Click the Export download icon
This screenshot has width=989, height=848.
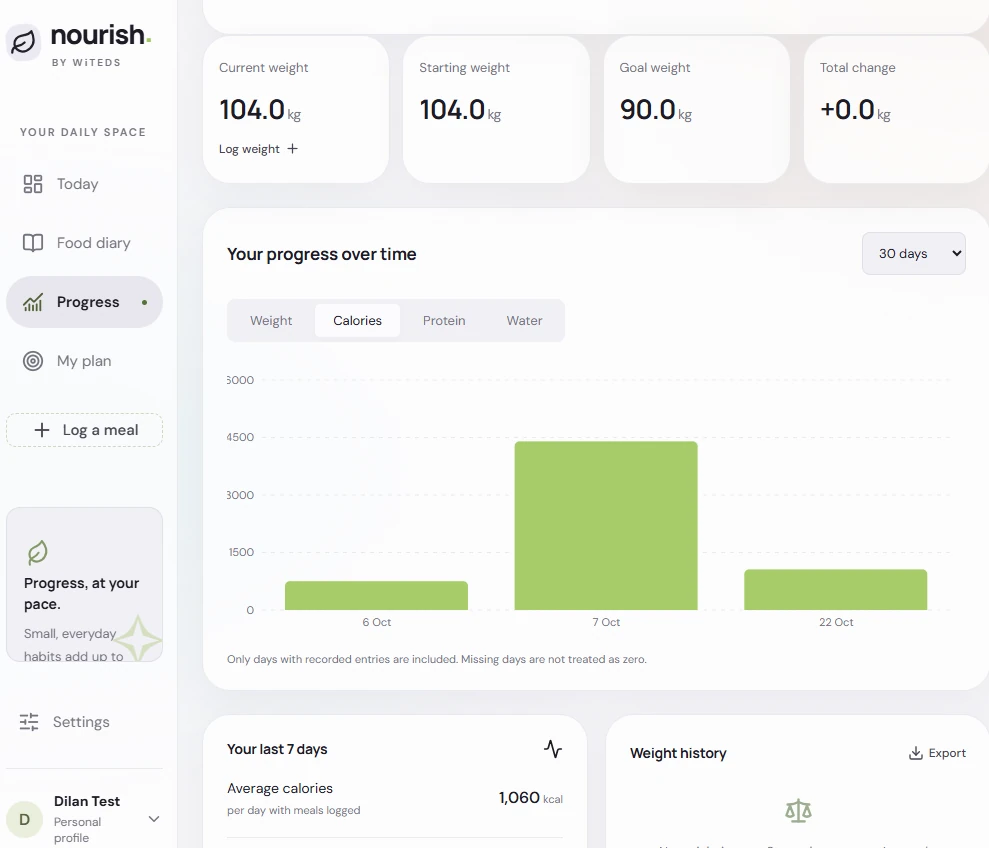point(916,753)
